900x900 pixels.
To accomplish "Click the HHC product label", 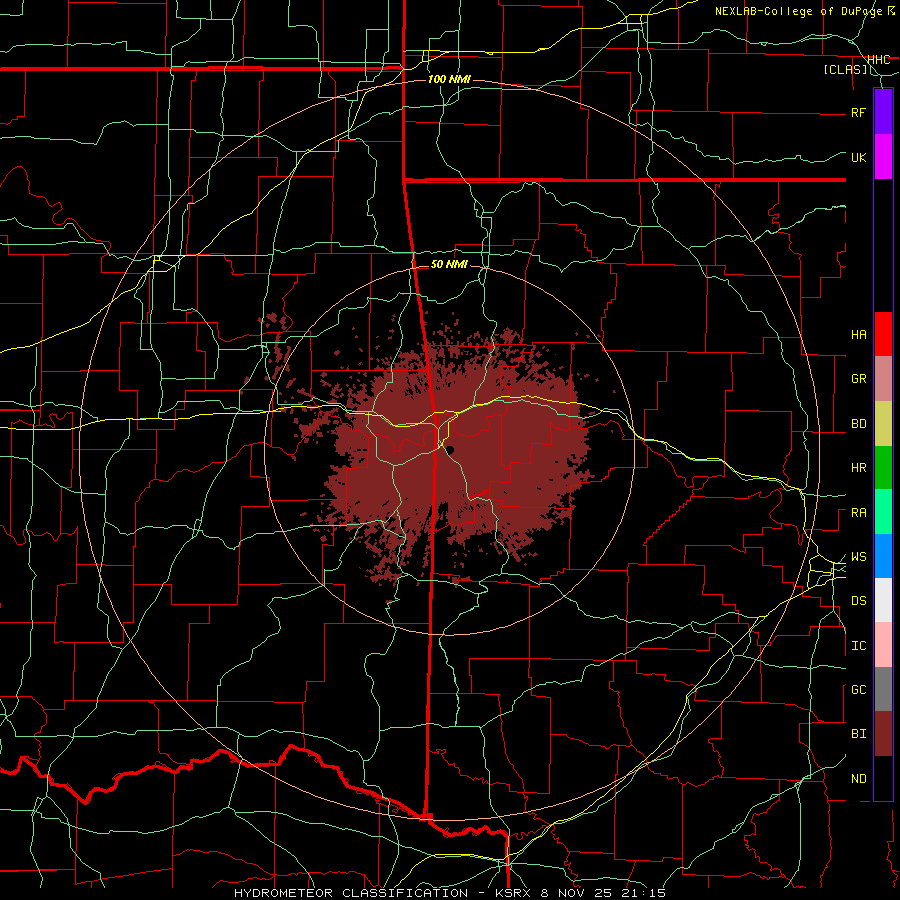I will click(879, 59).
